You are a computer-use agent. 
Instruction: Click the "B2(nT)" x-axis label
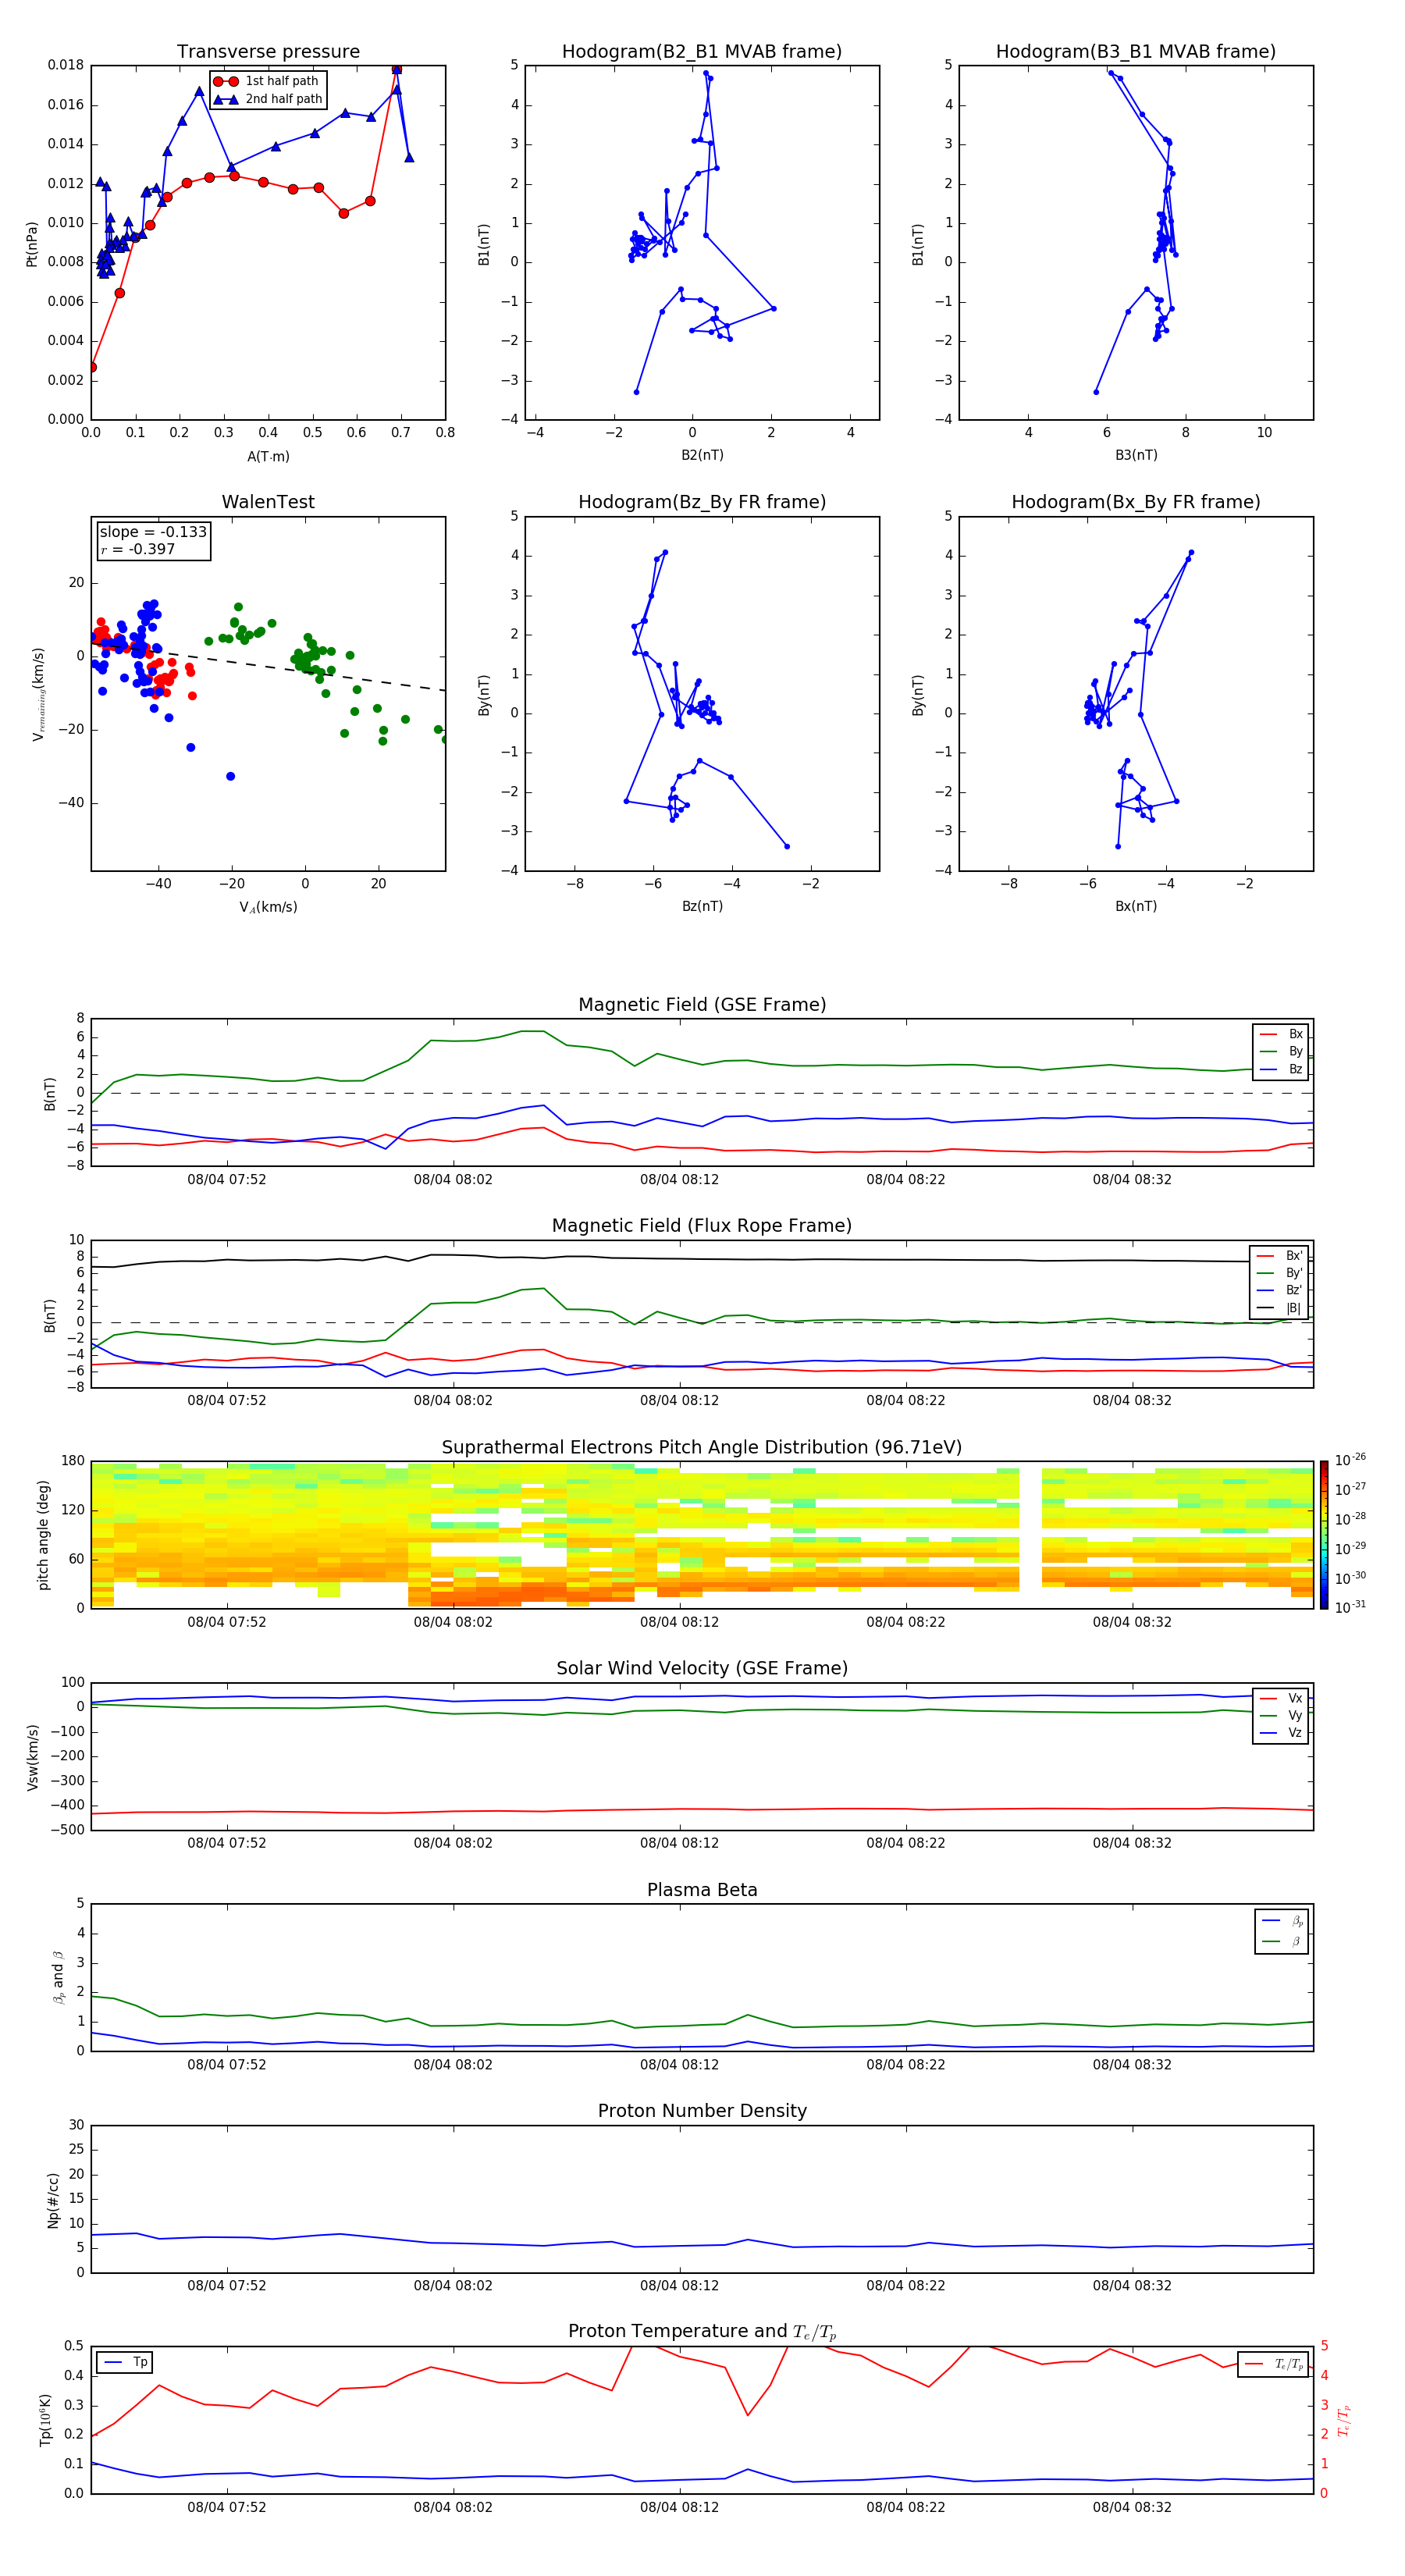[x=702, y=455]
